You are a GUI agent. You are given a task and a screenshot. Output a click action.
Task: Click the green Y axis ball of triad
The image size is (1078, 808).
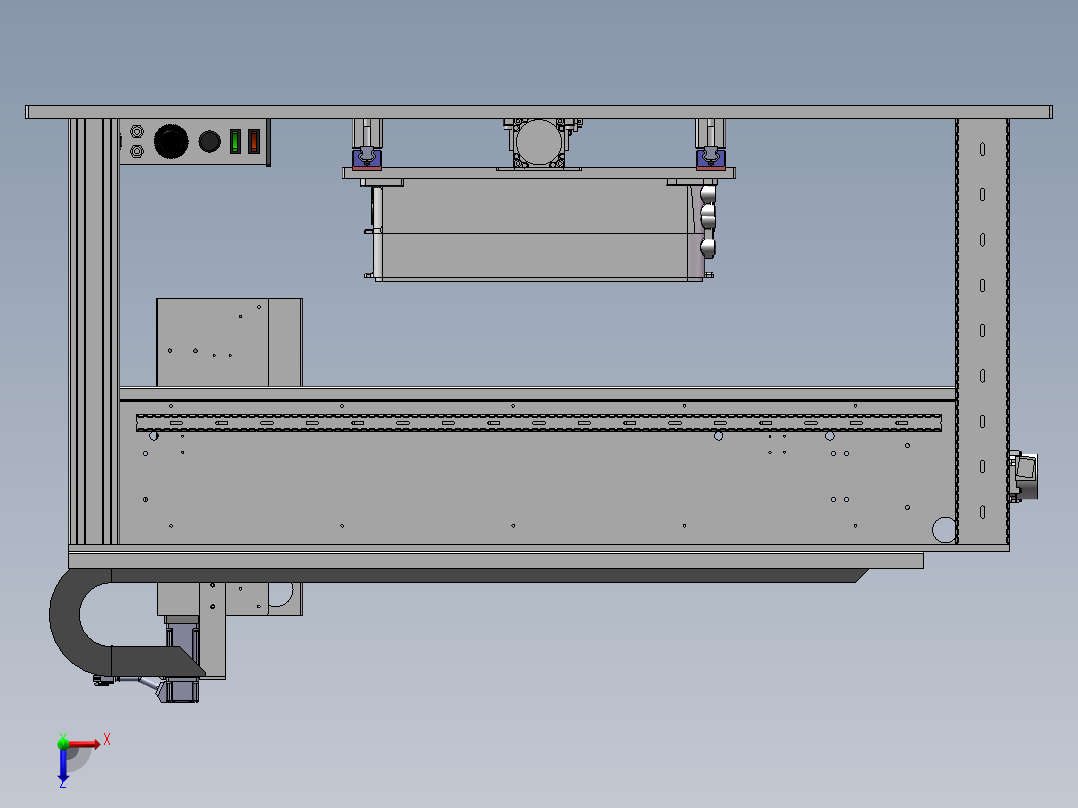tap(63, 743)
